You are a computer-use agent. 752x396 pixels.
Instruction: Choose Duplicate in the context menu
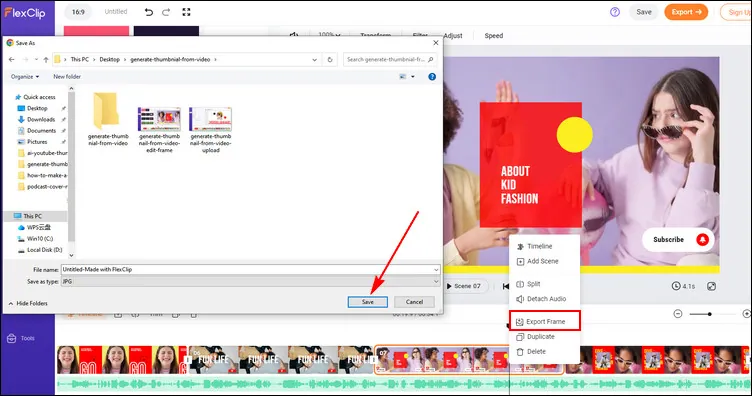[x=536, y=337]
